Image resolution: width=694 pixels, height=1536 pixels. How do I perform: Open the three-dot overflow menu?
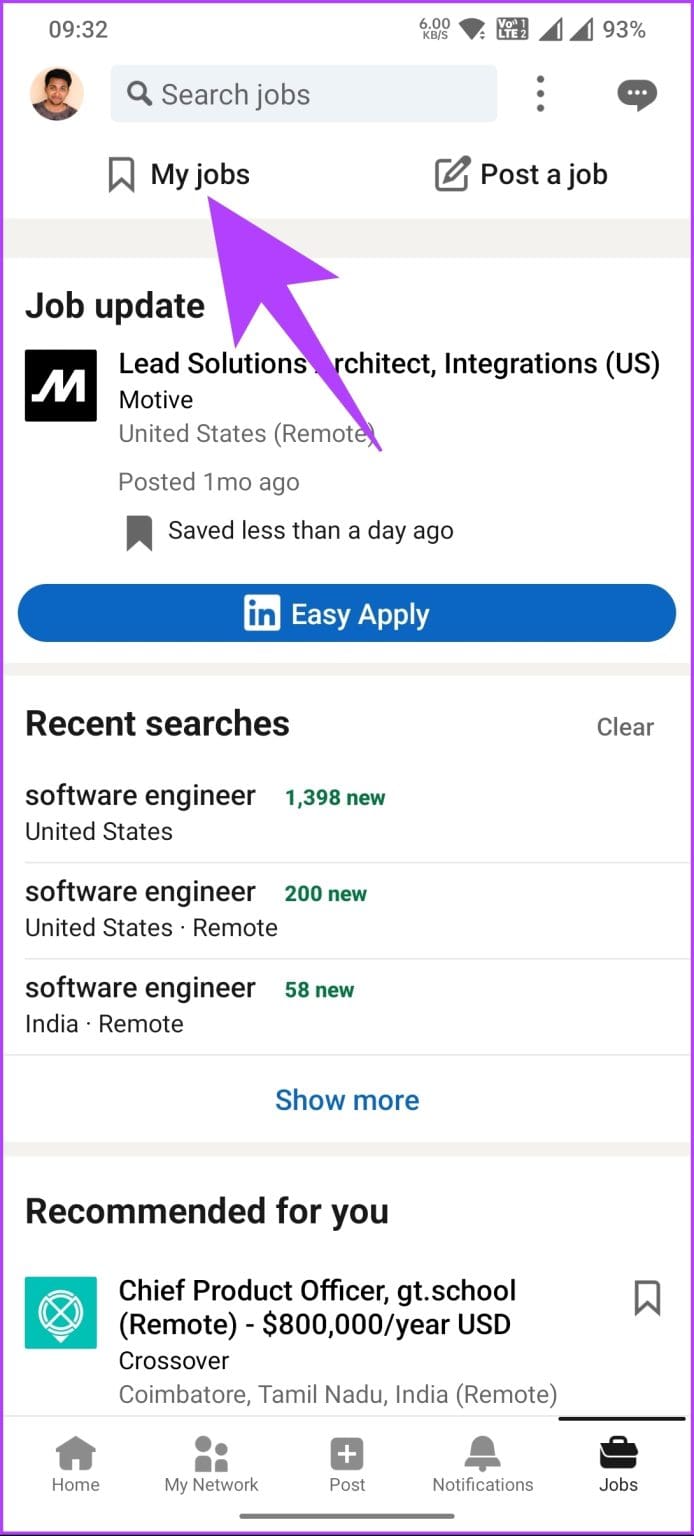pos(540,93)
